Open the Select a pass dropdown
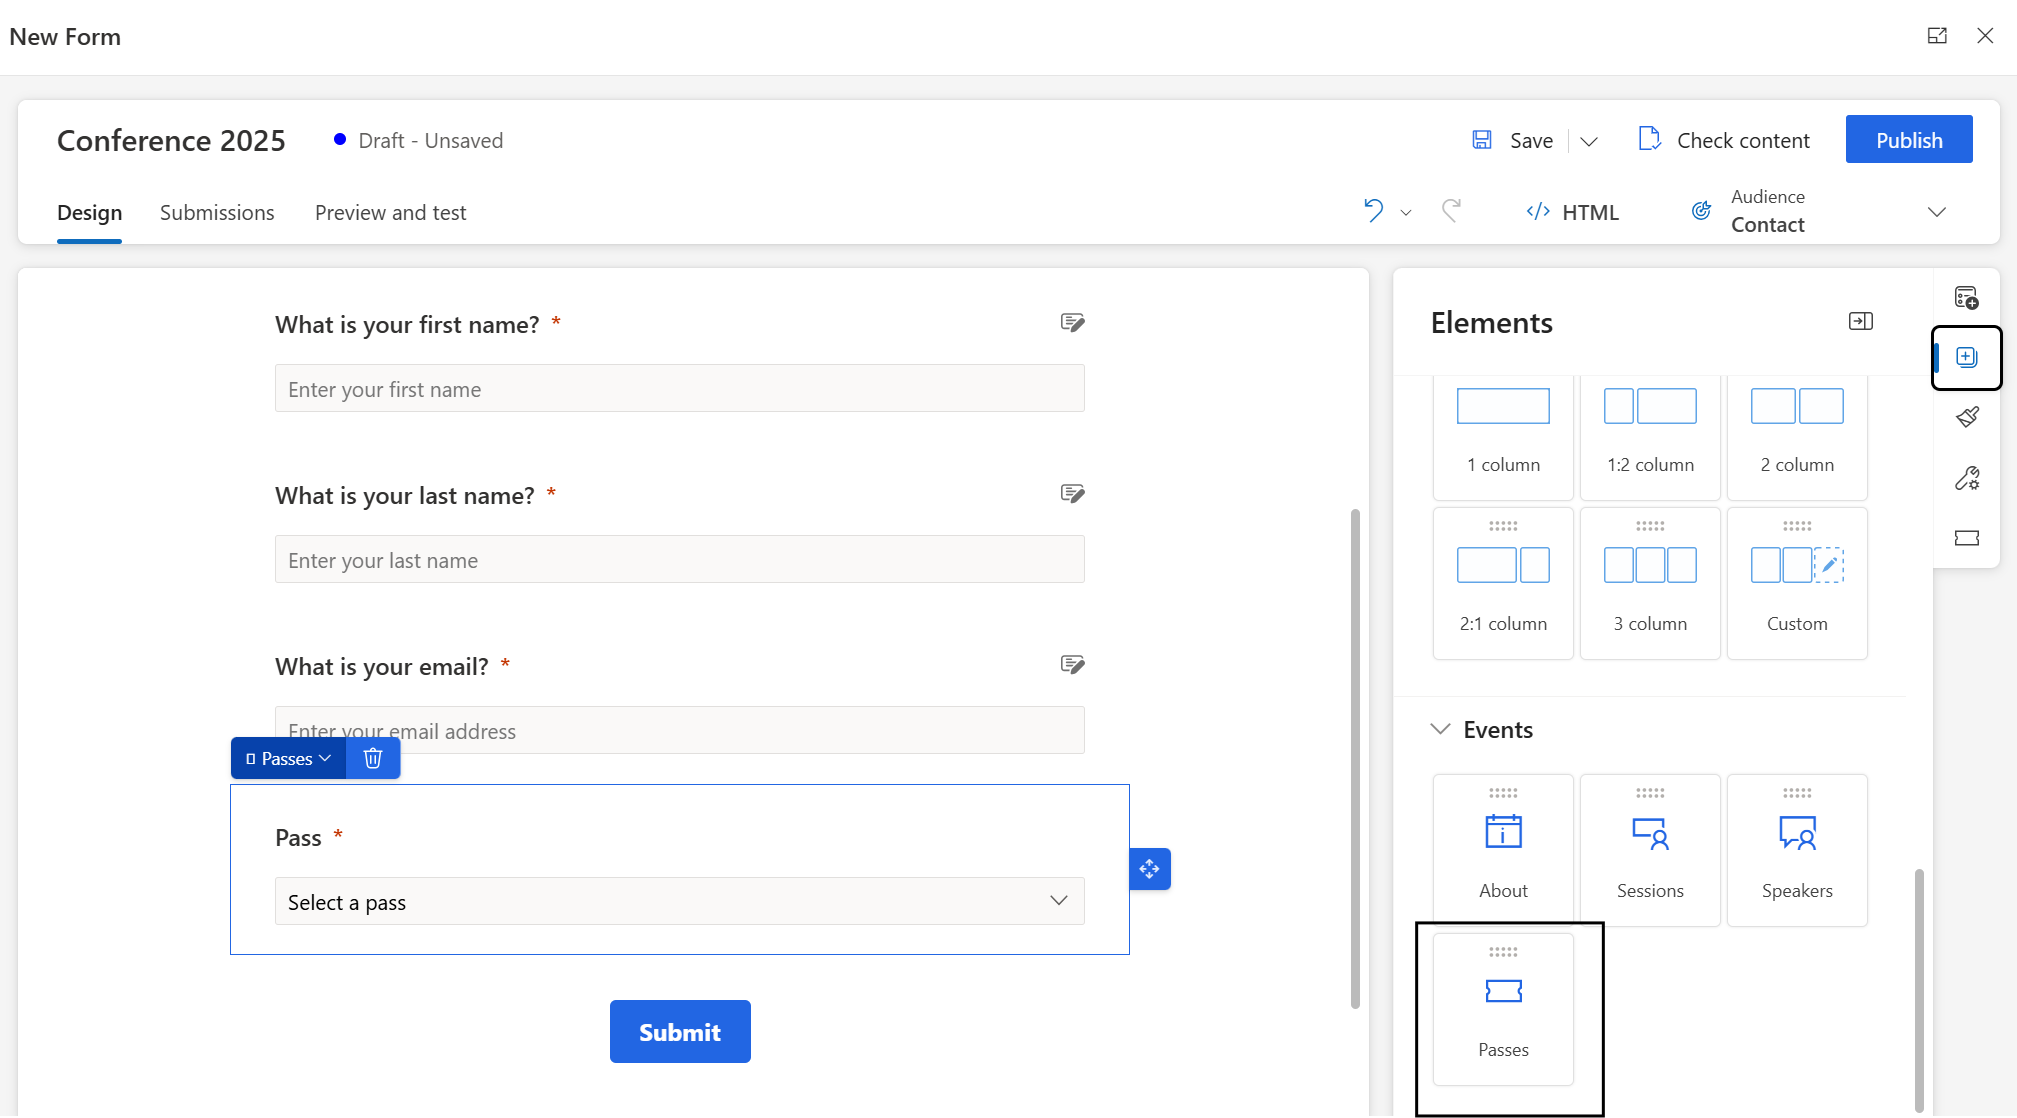Viewport: 2017px width, 1118px height. 679,902
